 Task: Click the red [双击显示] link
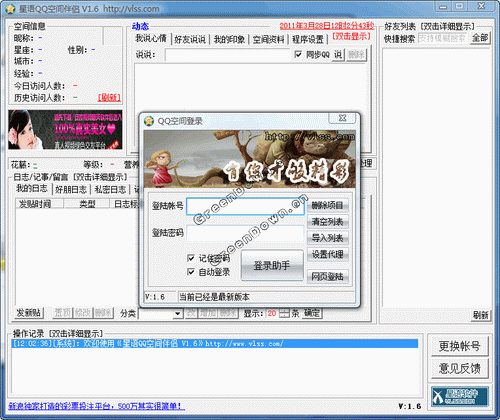(x=351, y=36)
